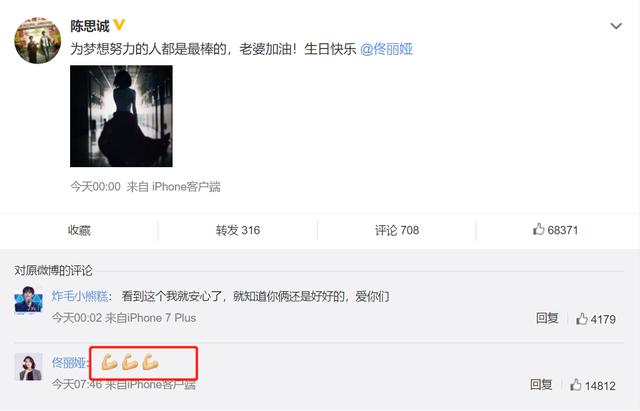Open 佟丽娅's commenter avatar

click(29, 367)
